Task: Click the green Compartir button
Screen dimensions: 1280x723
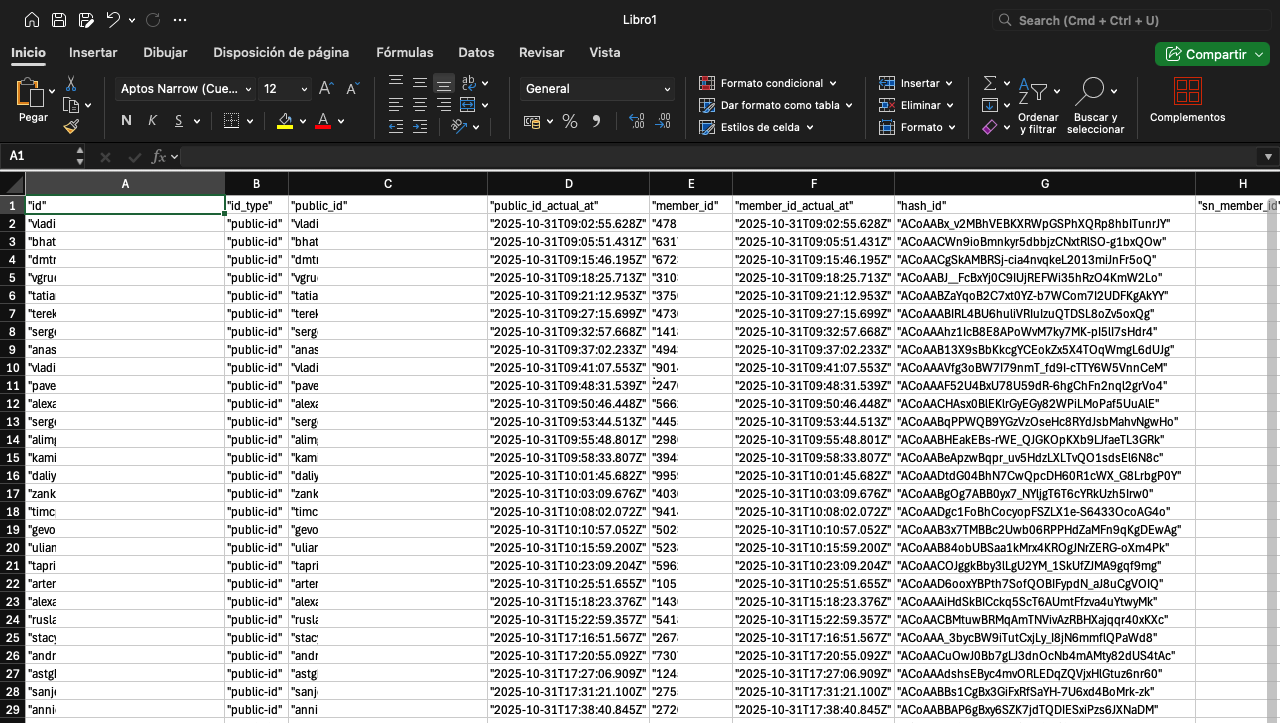Action: (1211, 54)
